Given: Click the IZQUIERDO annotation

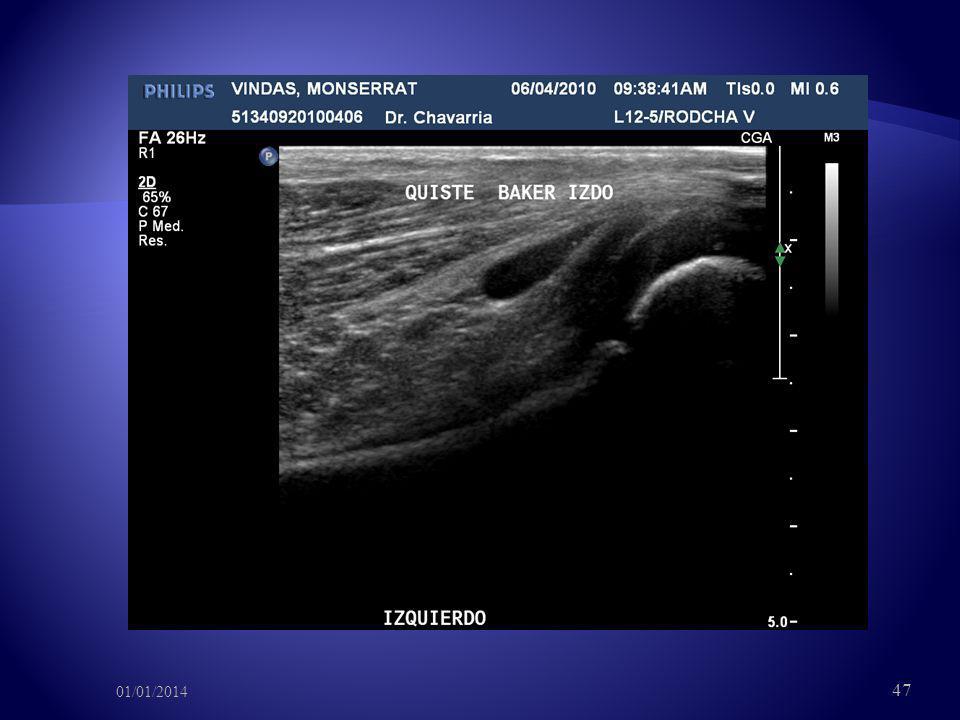Looking at the screenshot, I should tap(435, 618).
